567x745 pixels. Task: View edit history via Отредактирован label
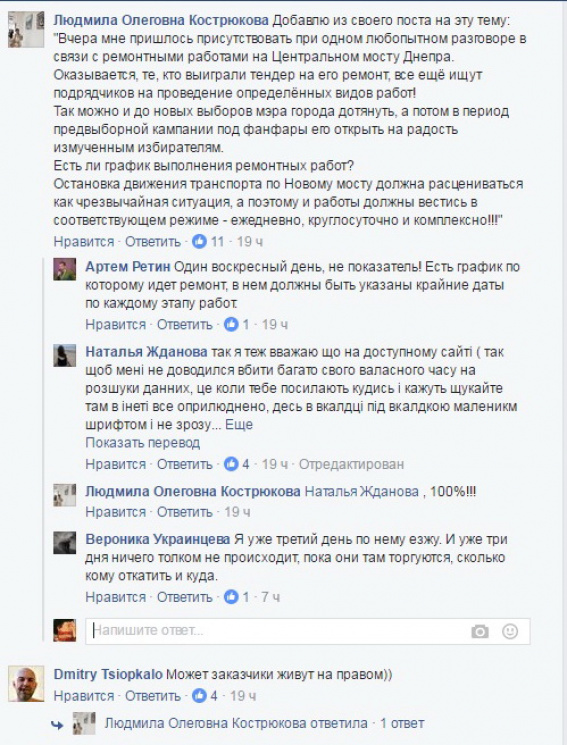tap(351, 464)
